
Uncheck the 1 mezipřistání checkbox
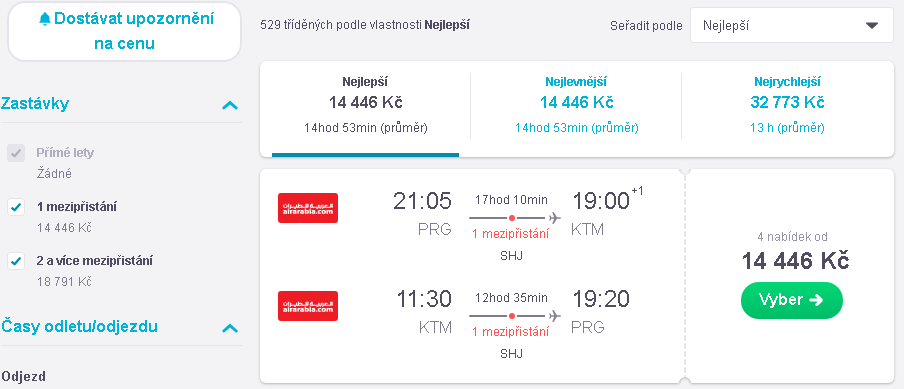click(x=16, y=207)
